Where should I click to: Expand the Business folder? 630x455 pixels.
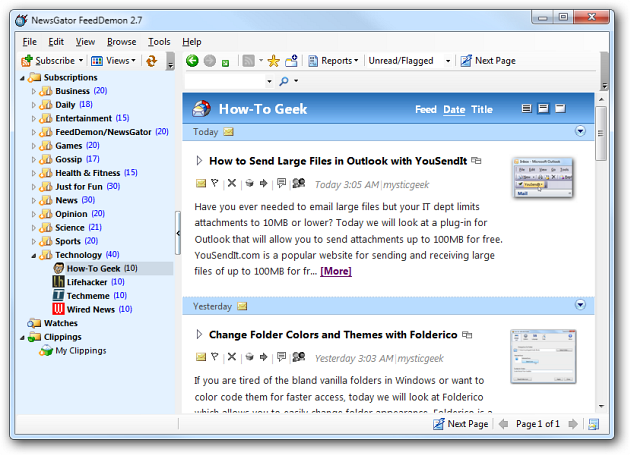[34, 91]
